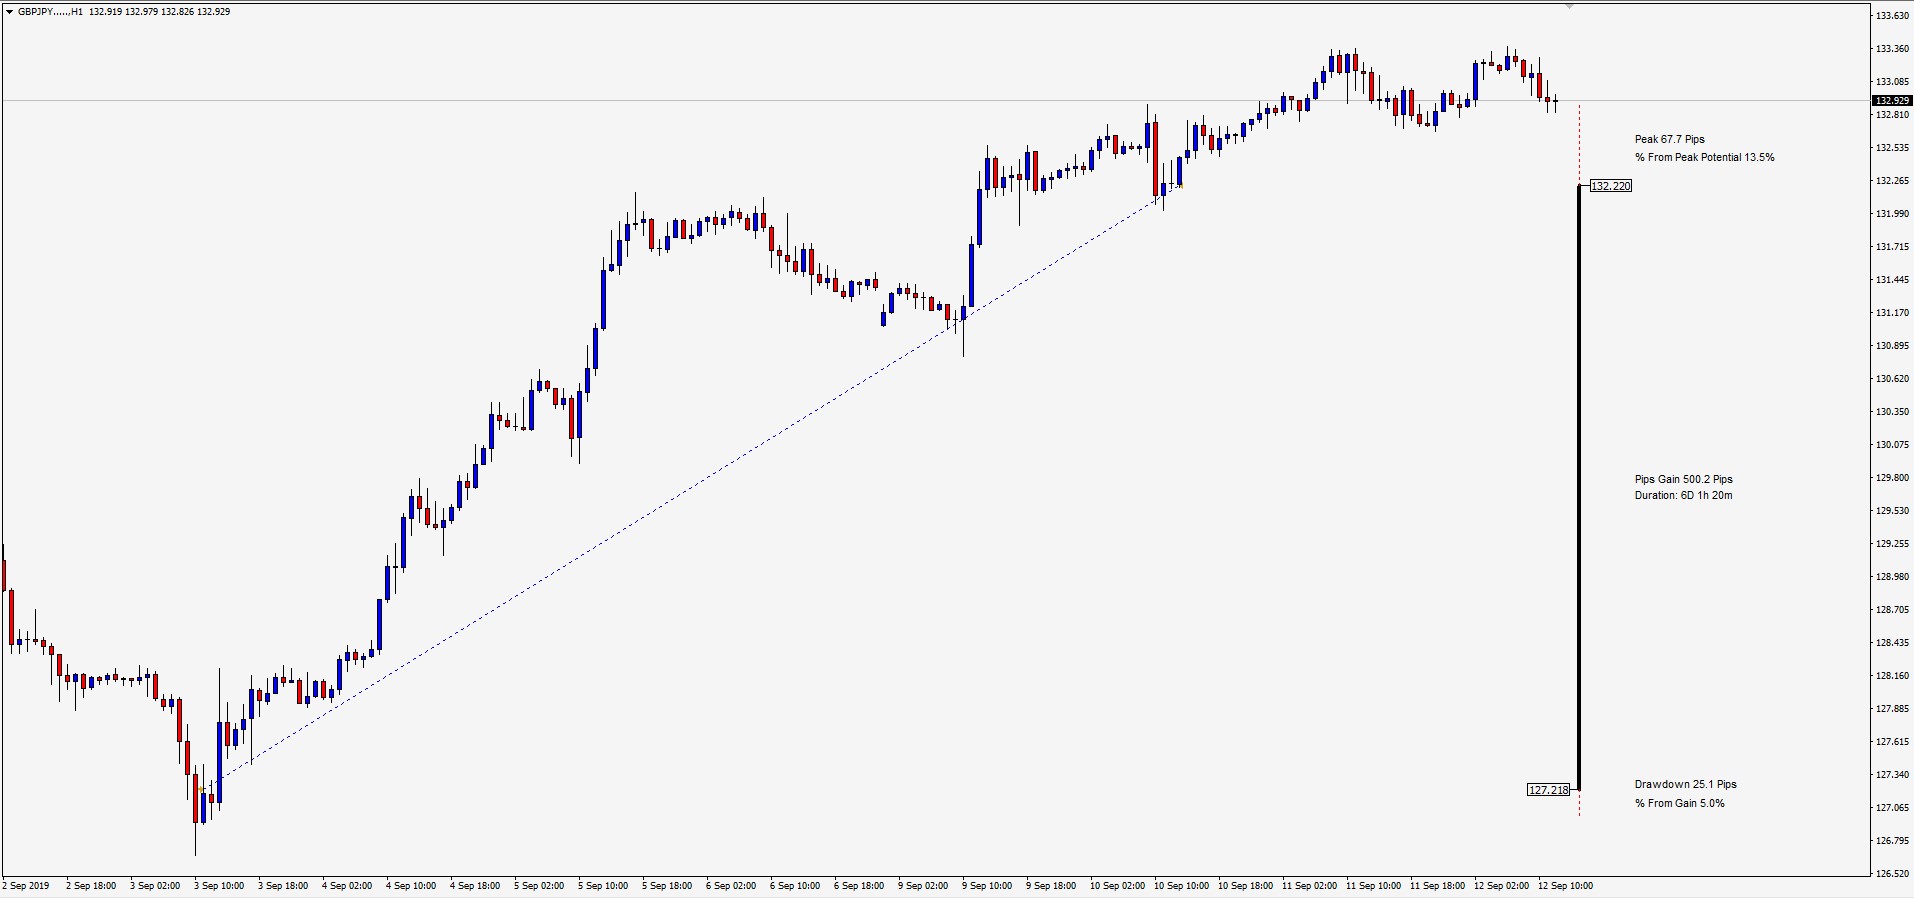Click the 126.520 price axis label
1914x899 pixels.
[x=1893, y=874]
